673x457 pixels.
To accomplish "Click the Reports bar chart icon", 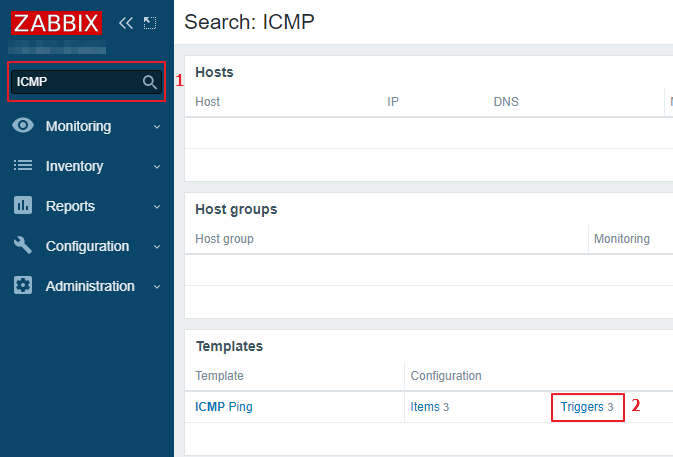I will pyautogui.click(x=23, y=205).
